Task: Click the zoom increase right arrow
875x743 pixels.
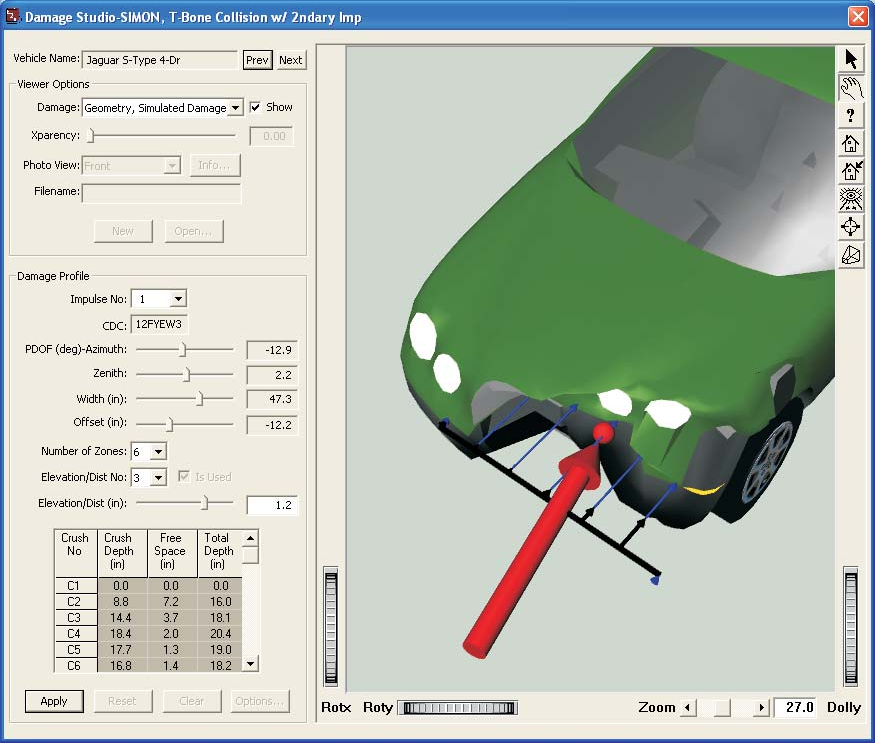Action: (x=761, y=708)
